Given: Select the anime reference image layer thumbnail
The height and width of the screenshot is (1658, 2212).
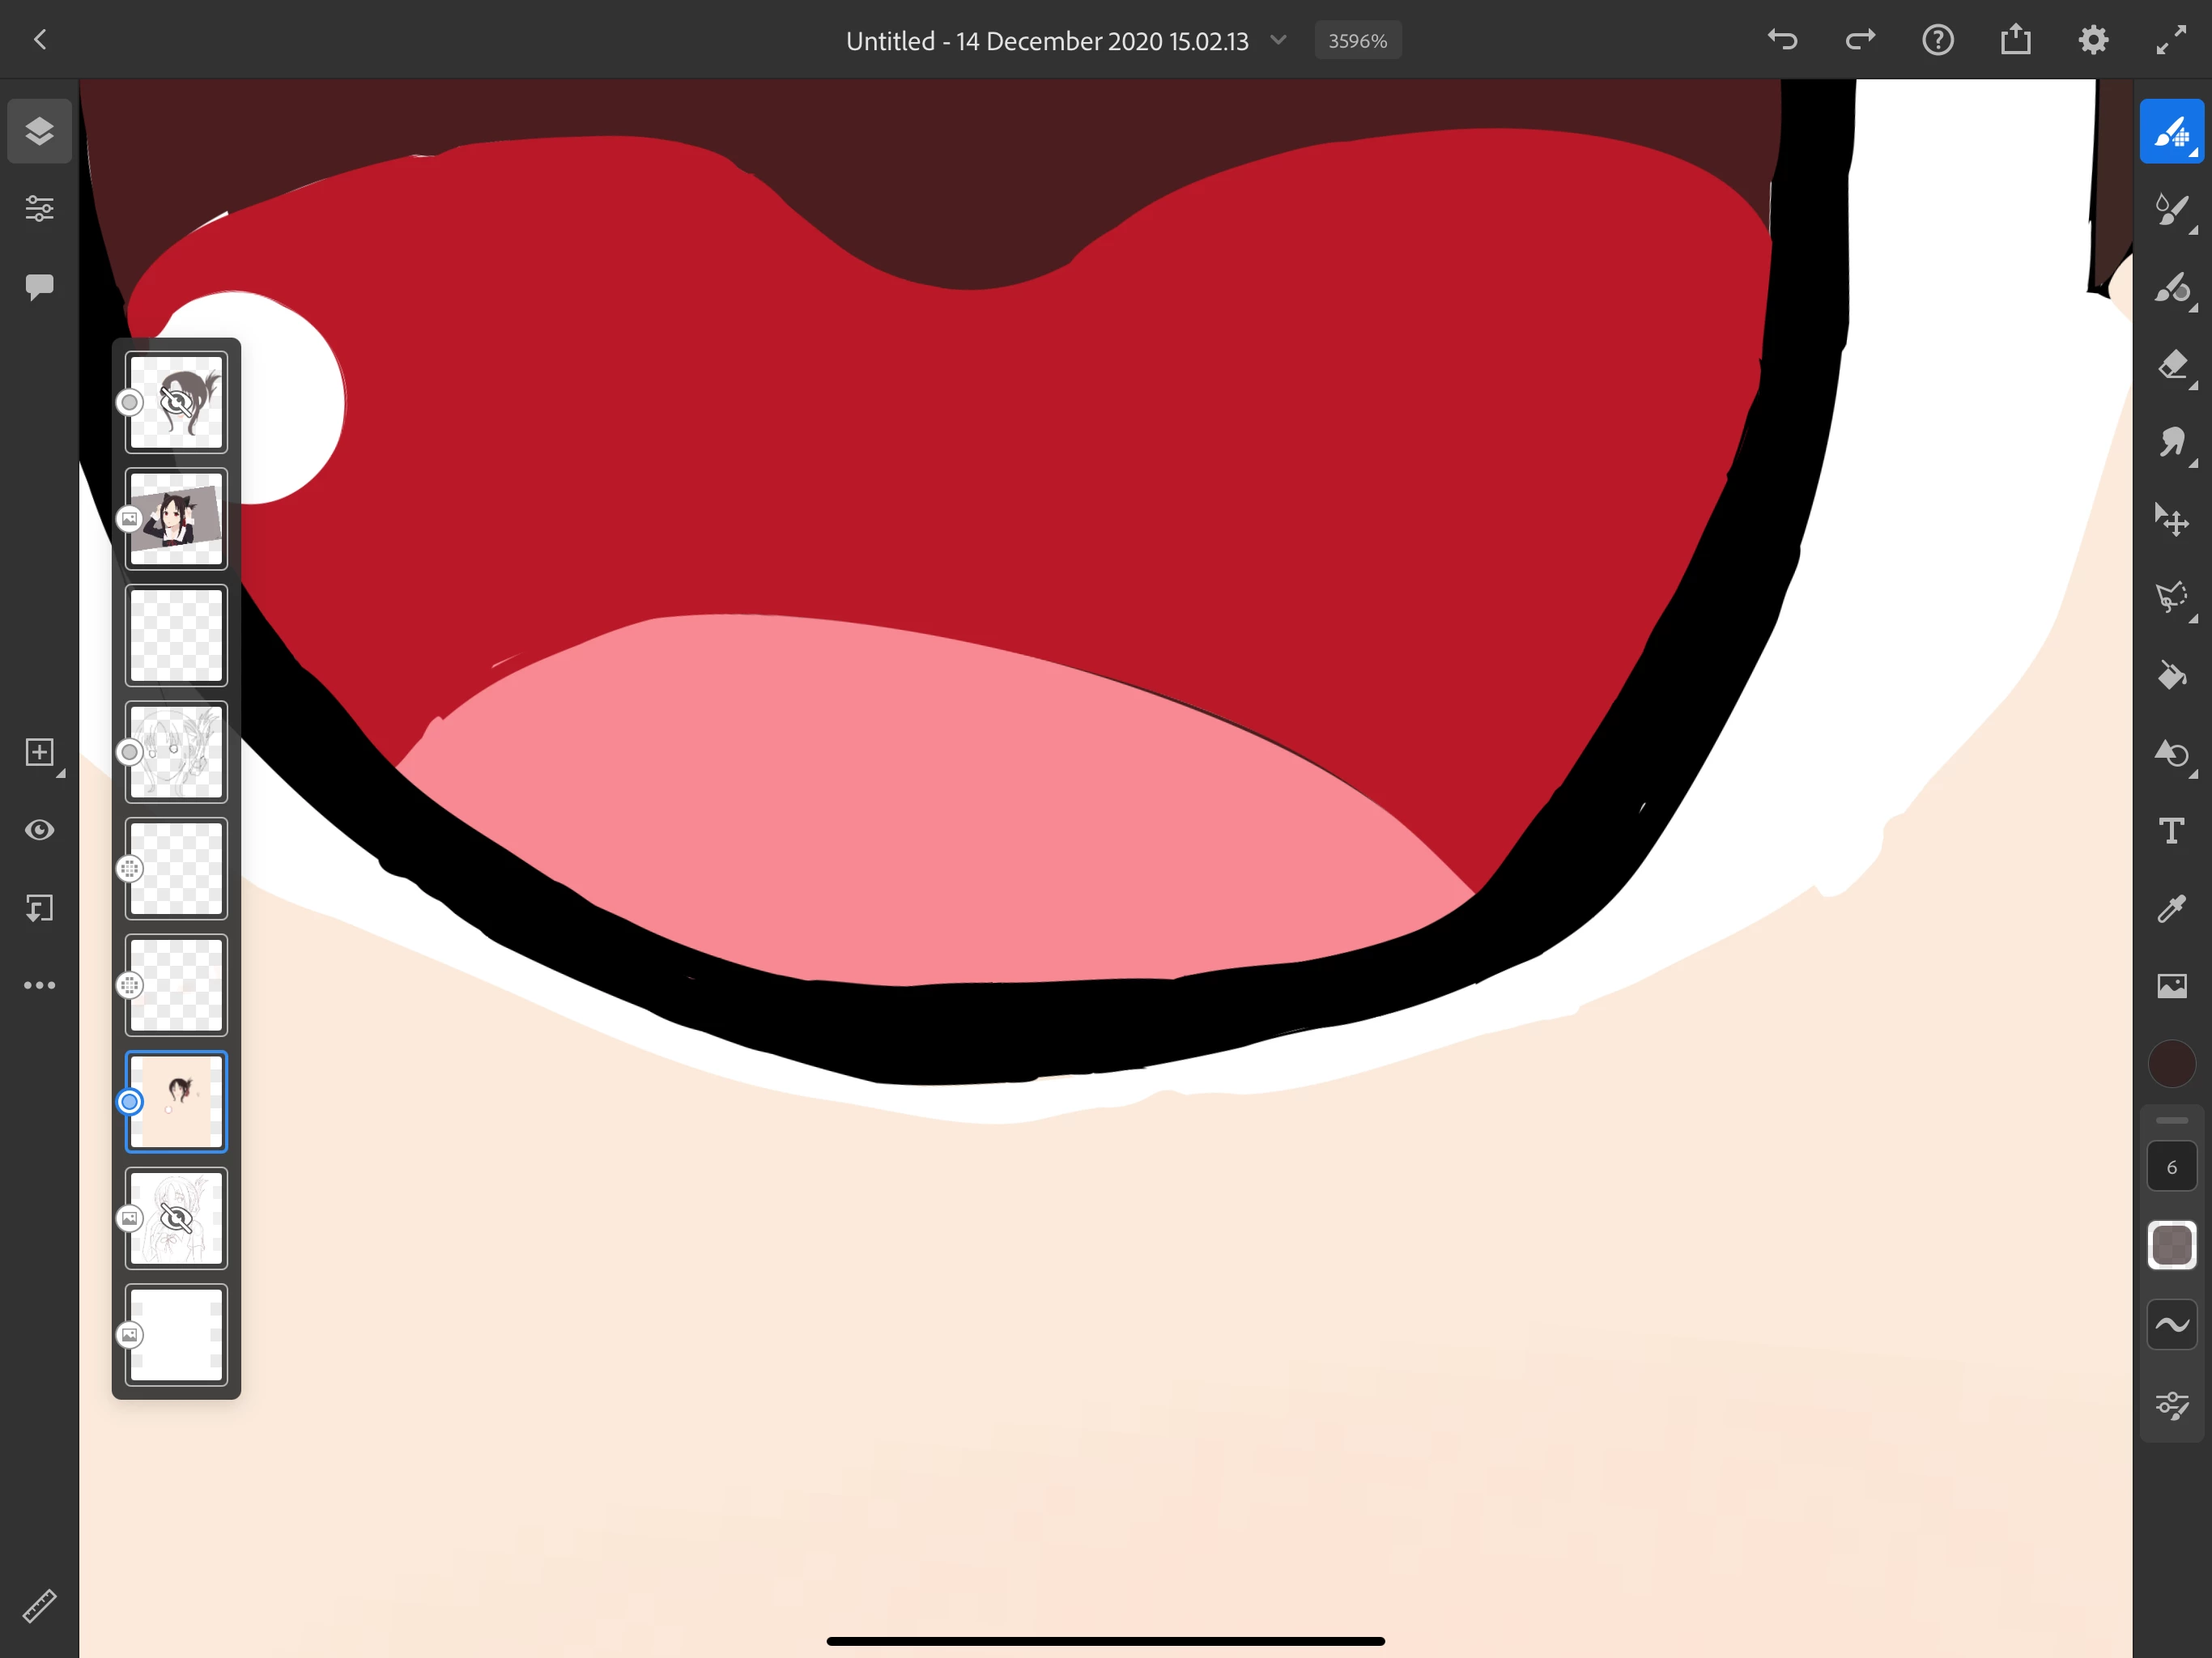Looking at the screenshot, I should click(176, 519).
